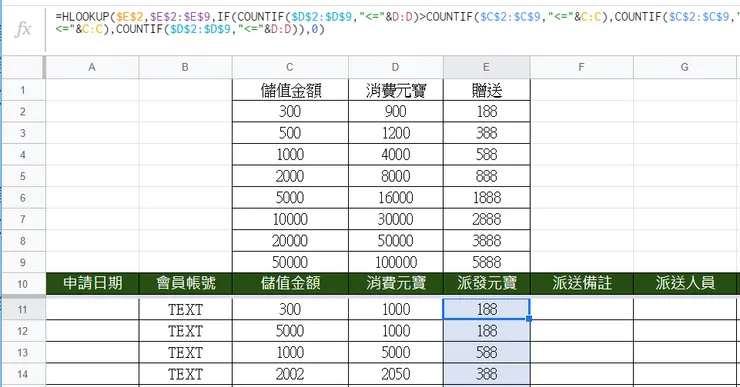
Task: Click cell E8 containing 3888
Action: 487,241
